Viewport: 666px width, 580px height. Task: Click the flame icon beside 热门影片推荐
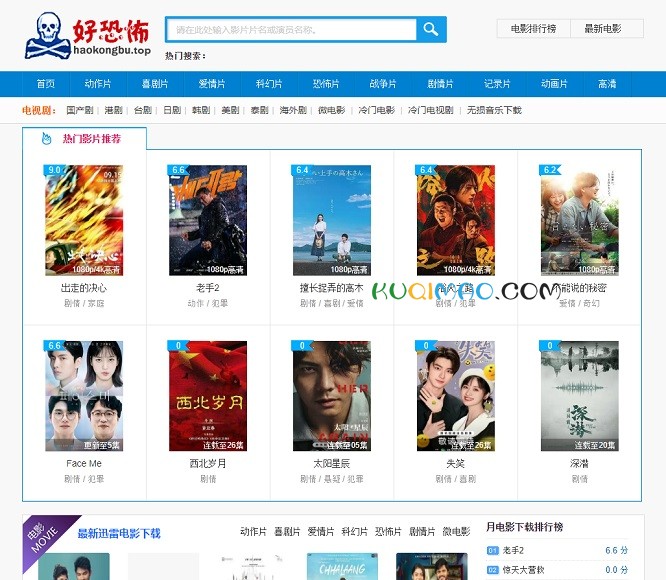point(47,138)
